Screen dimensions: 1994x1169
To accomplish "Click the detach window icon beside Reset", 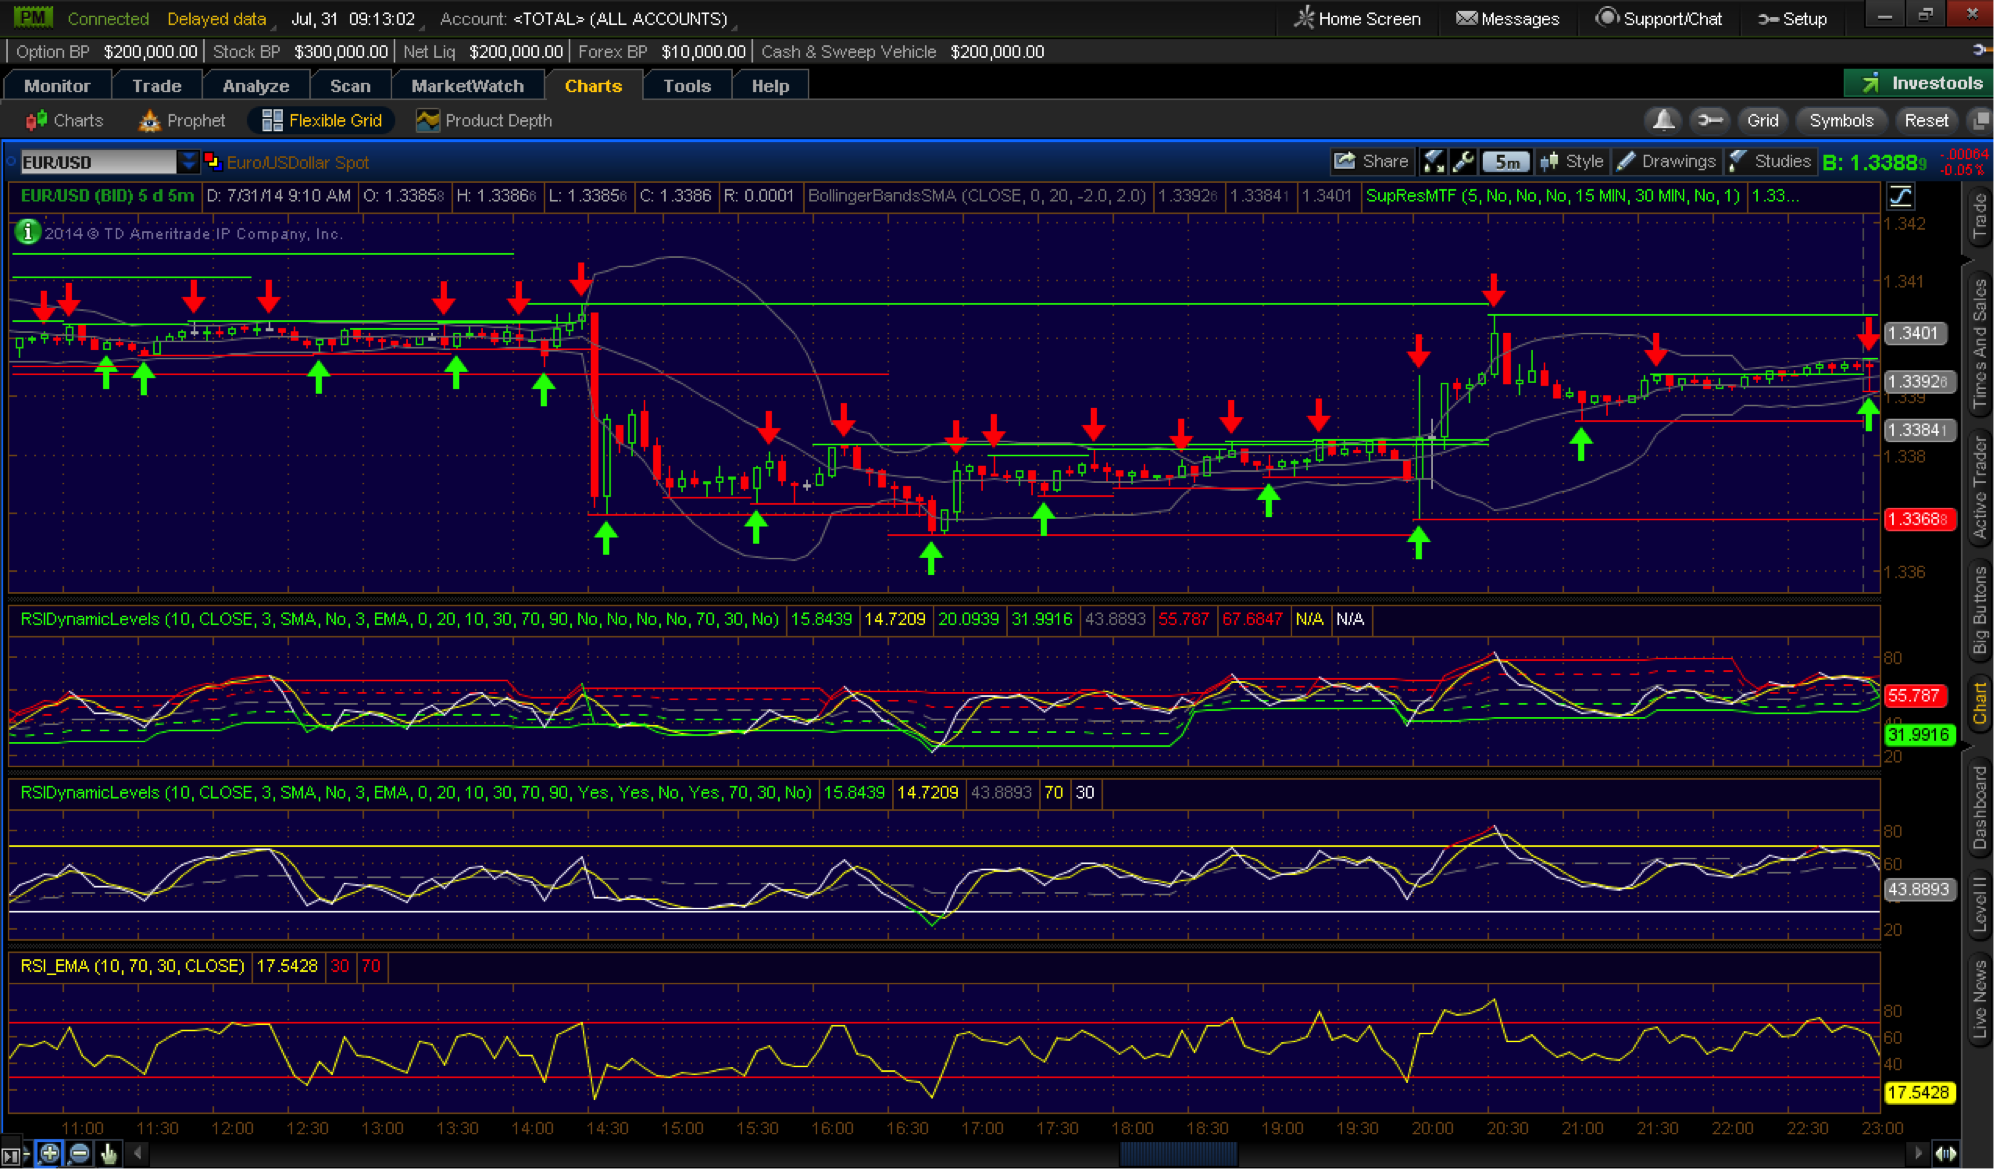I will 1980,120.
